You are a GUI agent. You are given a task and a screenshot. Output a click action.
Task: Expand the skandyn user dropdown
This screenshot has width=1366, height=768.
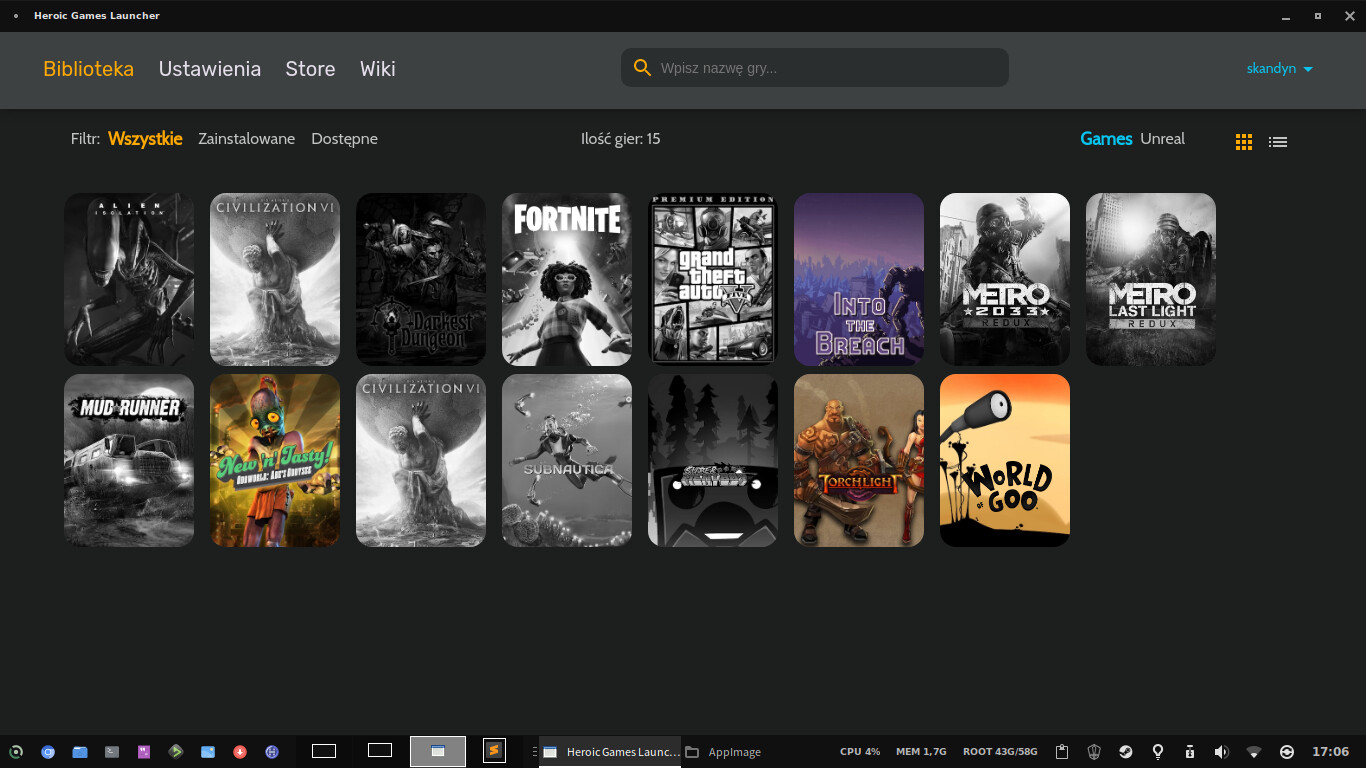1279,69
